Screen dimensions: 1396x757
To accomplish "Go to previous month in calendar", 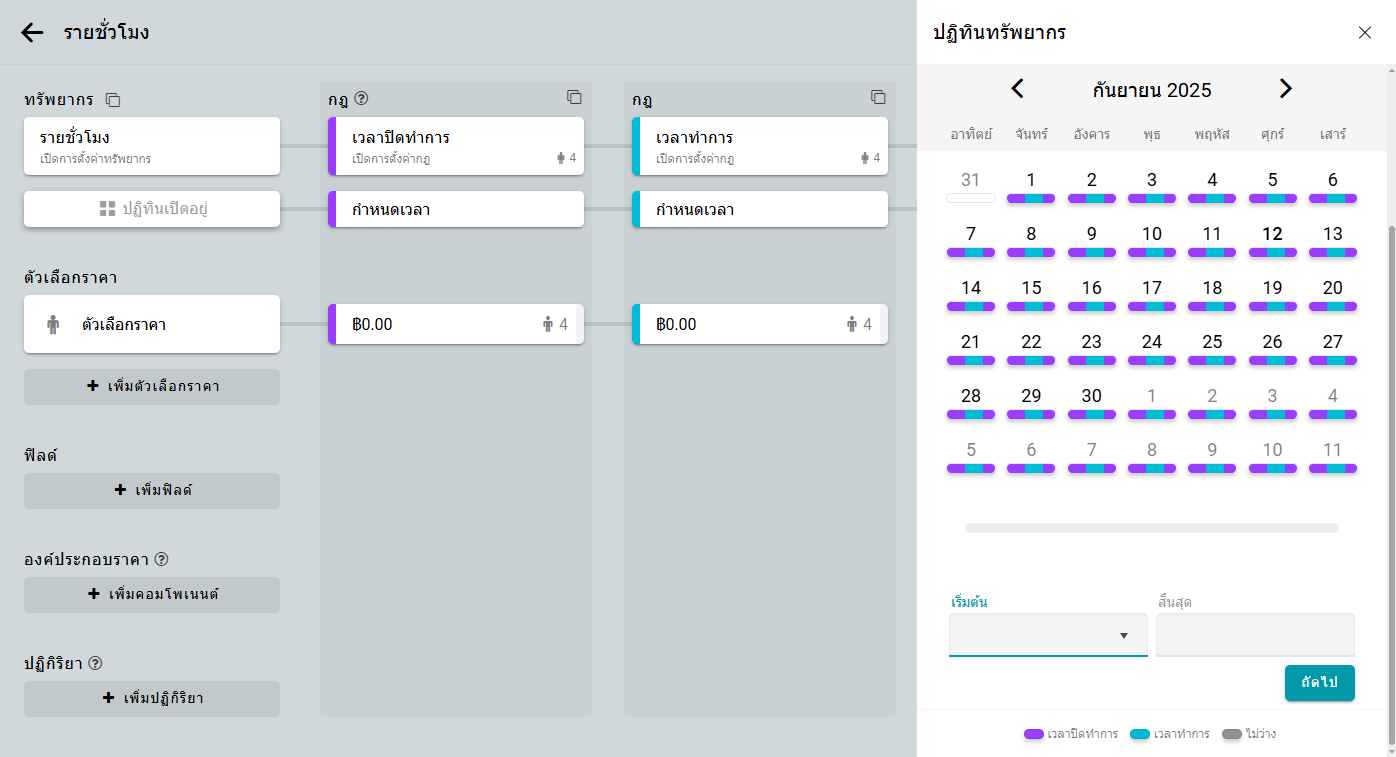I will point(1017,89).
